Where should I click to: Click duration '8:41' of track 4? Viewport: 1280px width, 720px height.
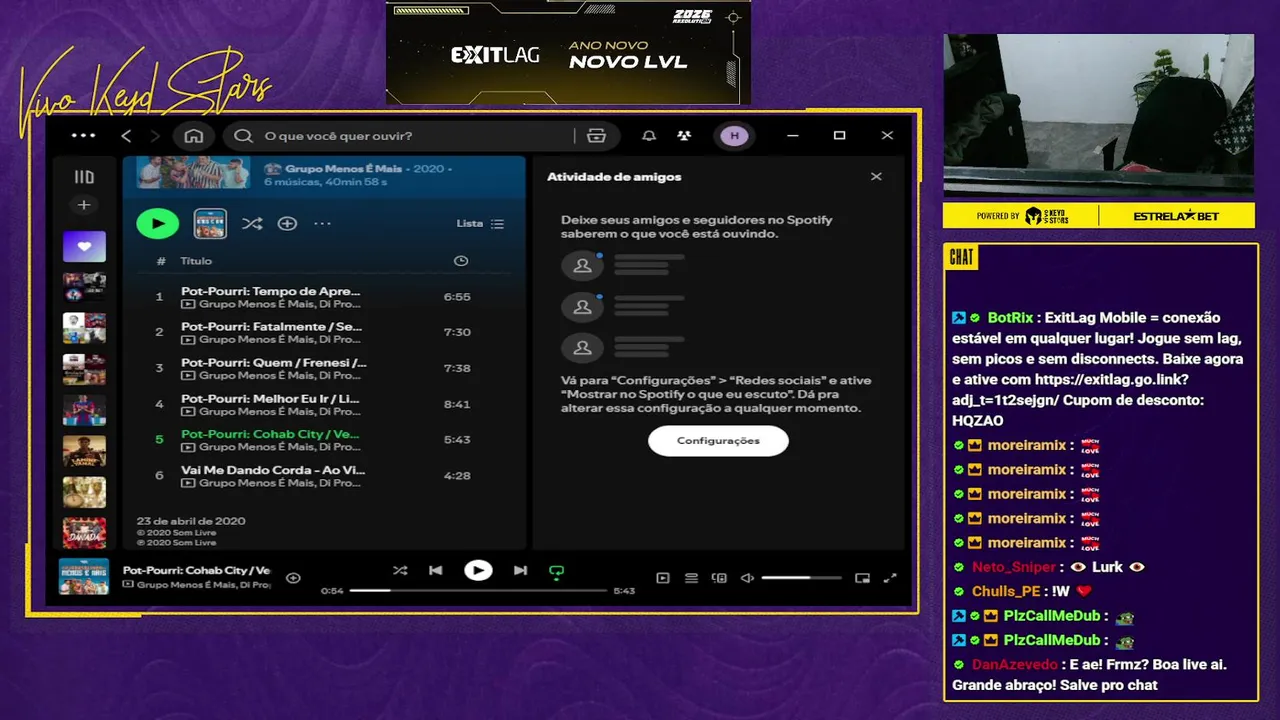click(457, 404)
